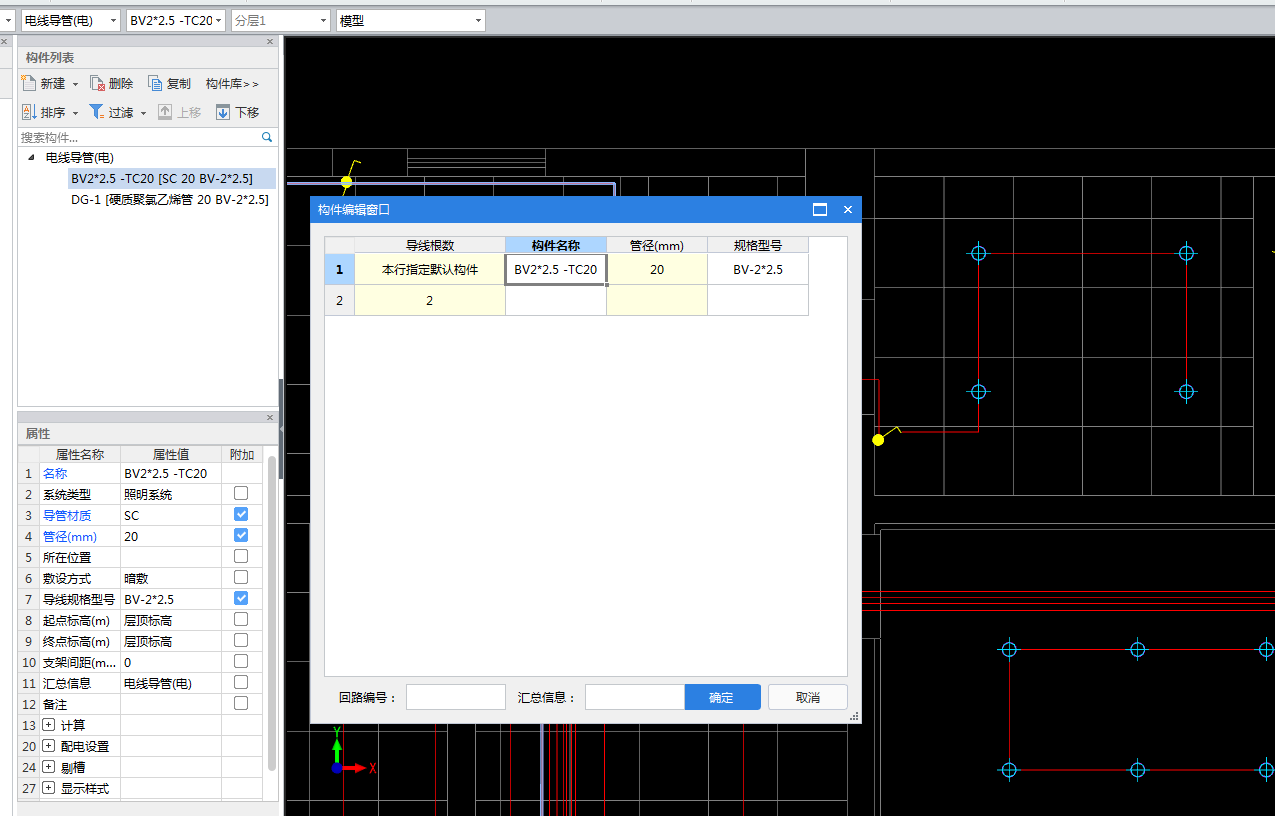Click the 确定 button
This screenshot has width=1275, height=816.
[x=722, y=697]
